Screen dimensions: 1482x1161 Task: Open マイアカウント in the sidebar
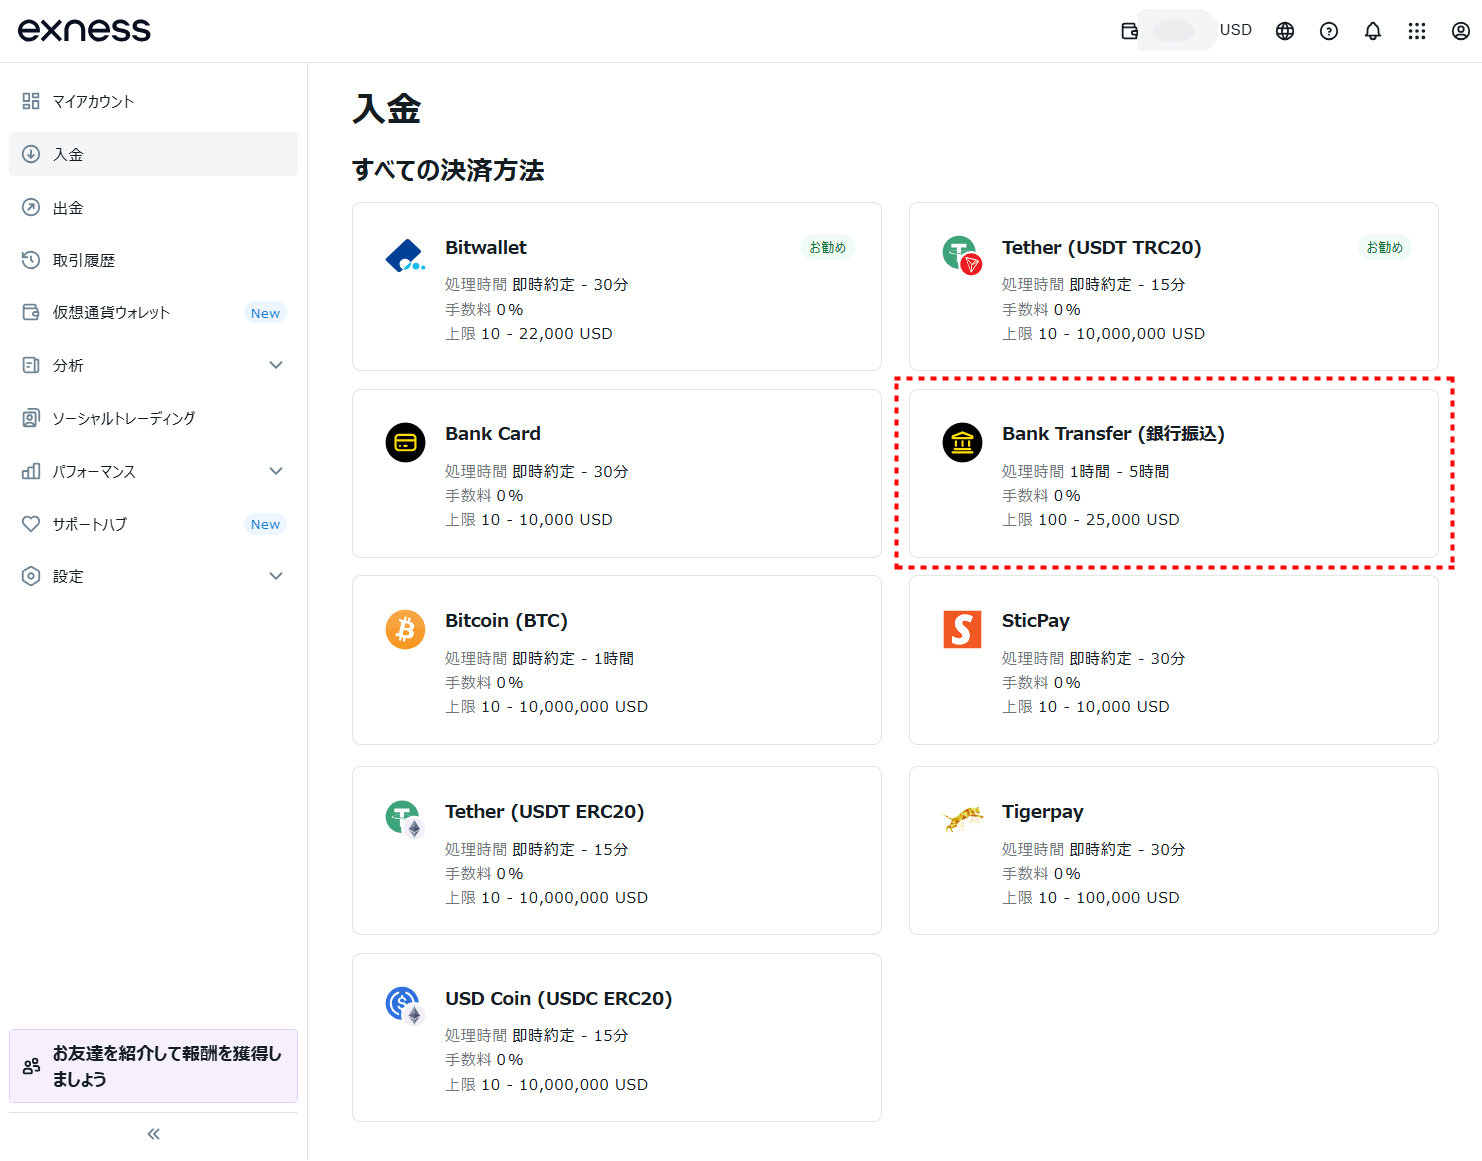click(x=153, y=101)
